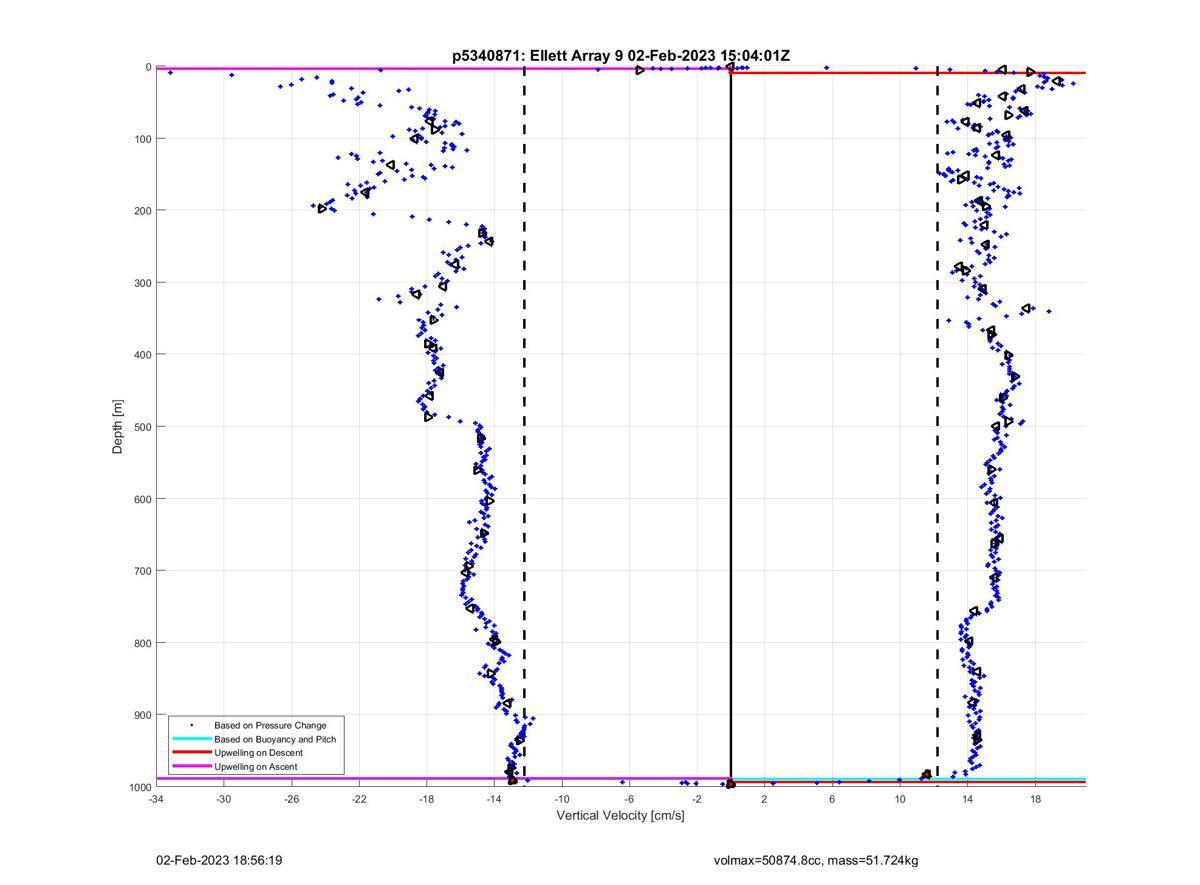This screenshot has width=1200, height=885.
Task: Click the x-axis tick label -18
Action: click(x=426, y=799)
